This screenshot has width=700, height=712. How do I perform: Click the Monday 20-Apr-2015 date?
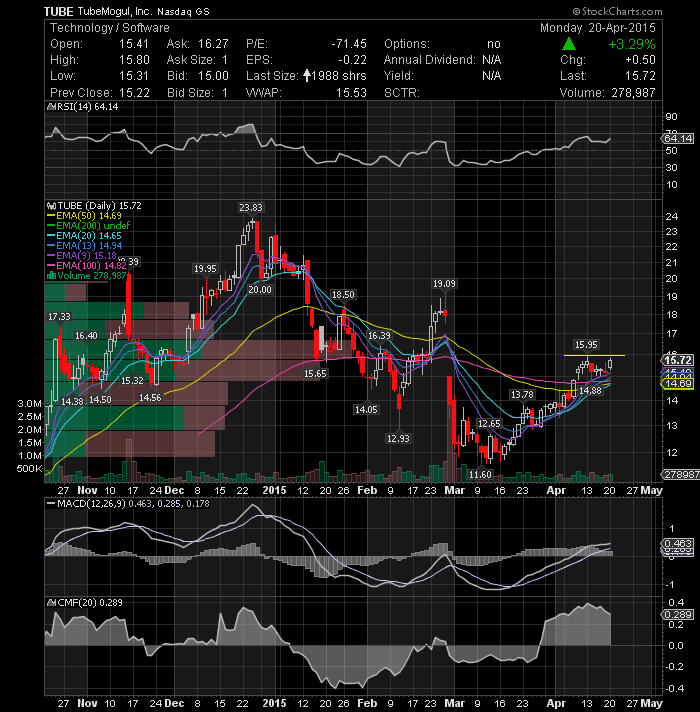[598, 28]
